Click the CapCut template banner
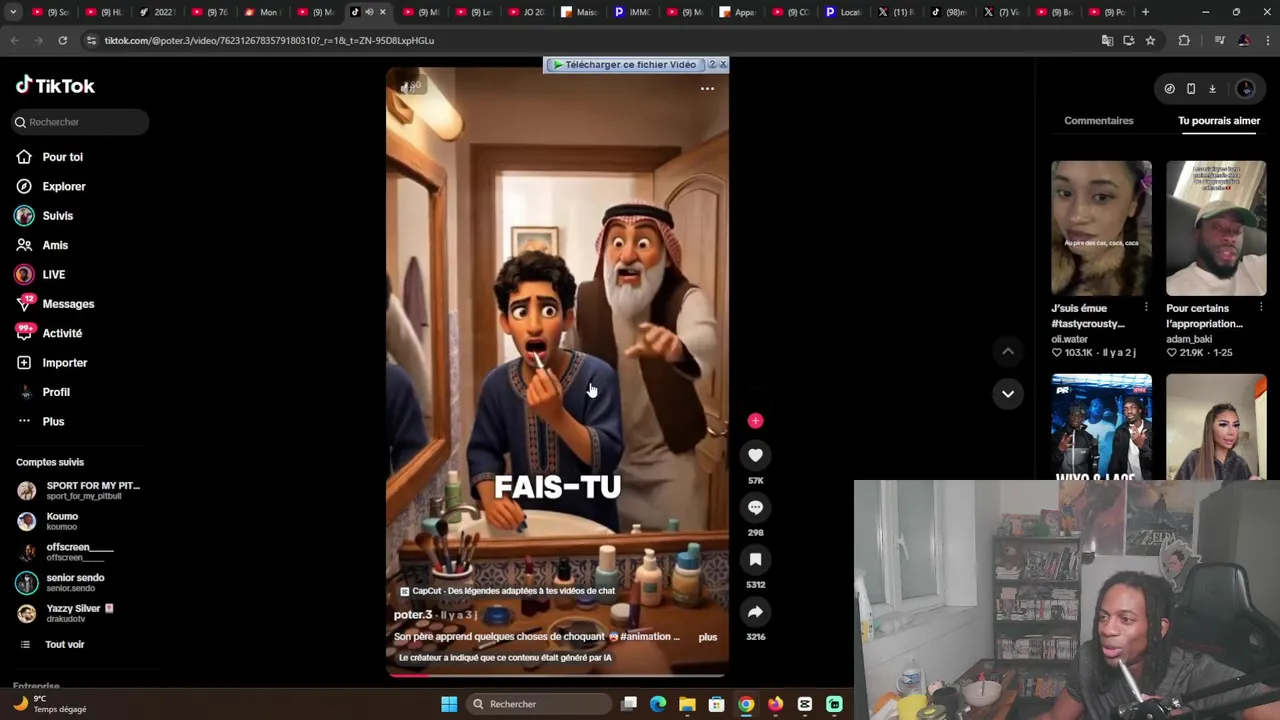This screenshot has width=1280, height=720. [x=507, y=591]
